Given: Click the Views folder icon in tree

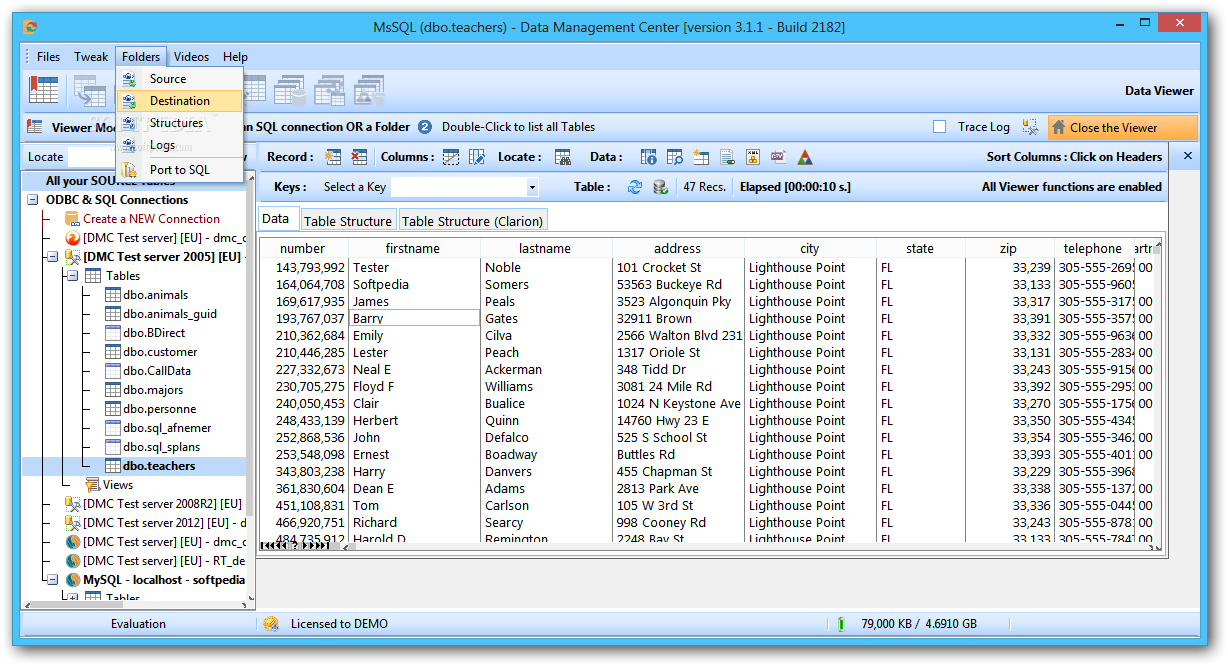Looking at the screenshot, I should (x=93, y=485).
